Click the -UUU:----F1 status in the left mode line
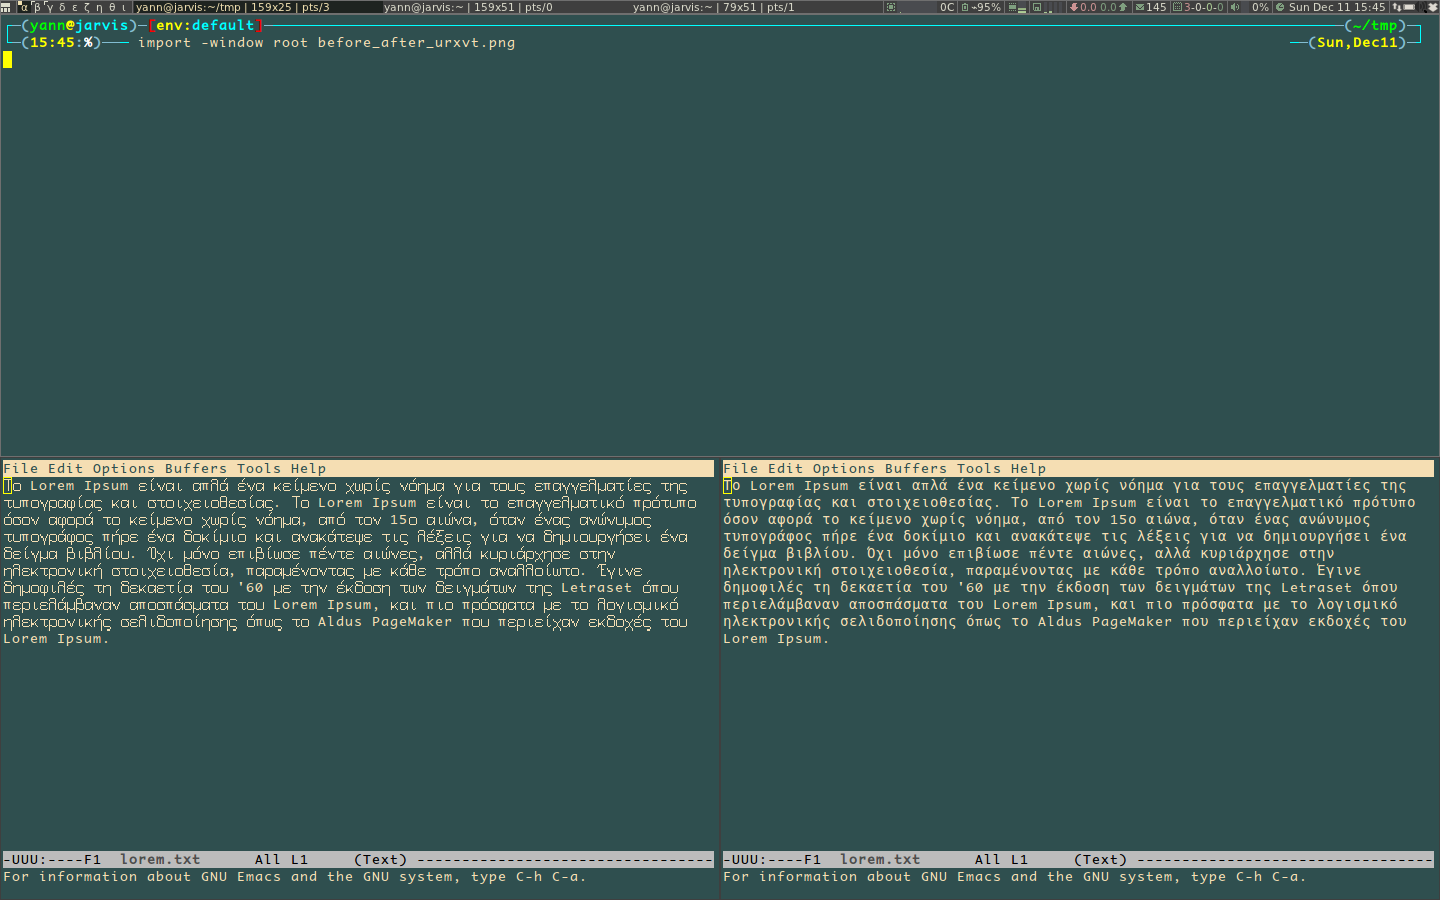Image resolution: width=1440 pixels, height=900 pixels. [x=52, y=859]
